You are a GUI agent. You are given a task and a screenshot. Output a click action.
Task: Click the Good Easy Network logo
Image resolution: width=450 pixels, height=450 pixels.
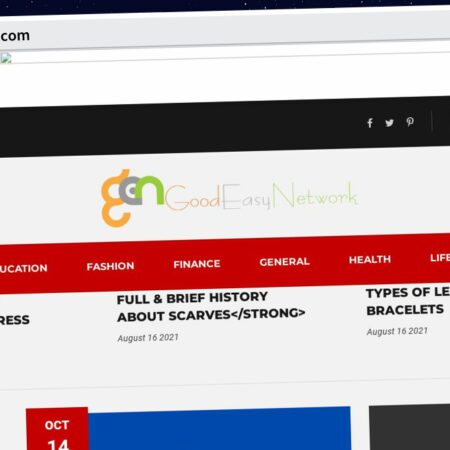point(229,198)
